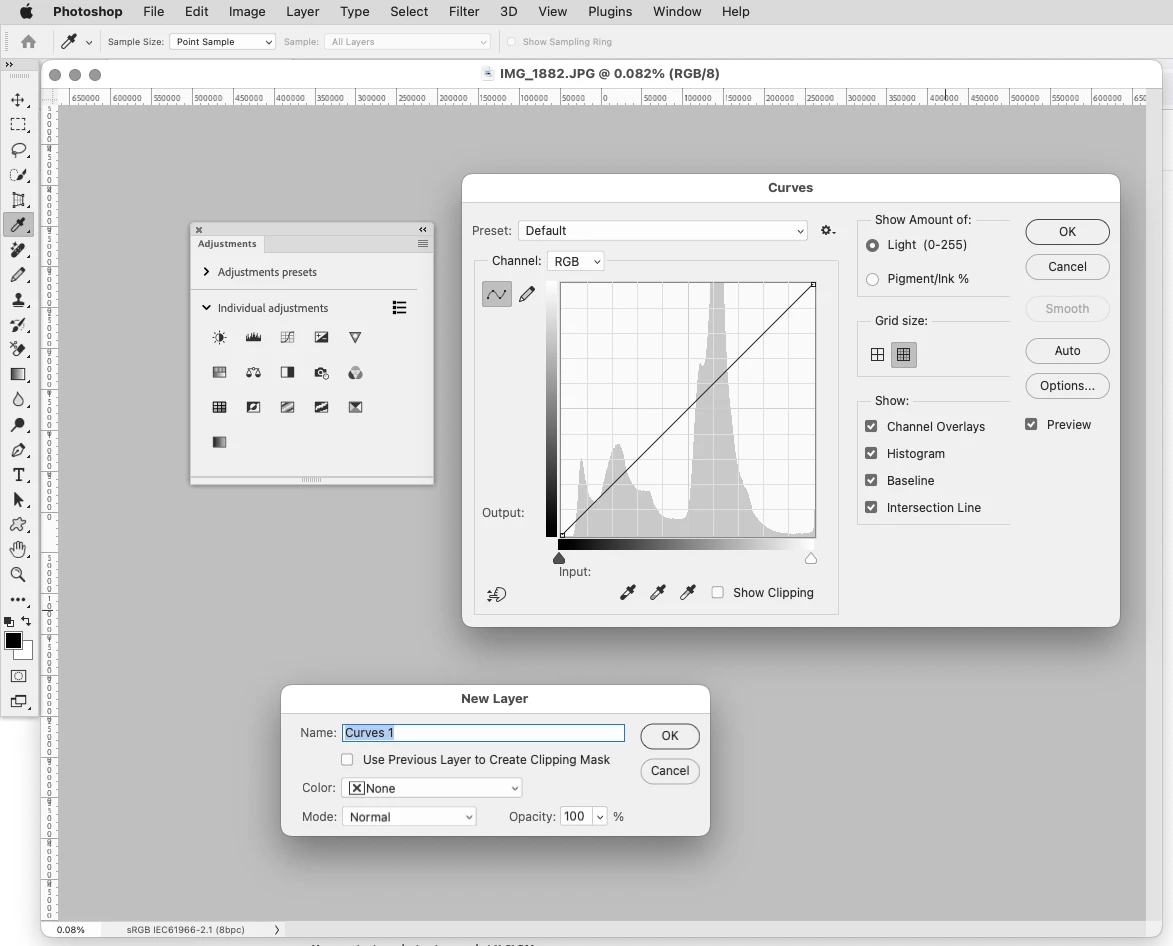The image size is (1173, 946).
Task: Add Black & White adjustment icon
Action: click(x=287, y=372)
